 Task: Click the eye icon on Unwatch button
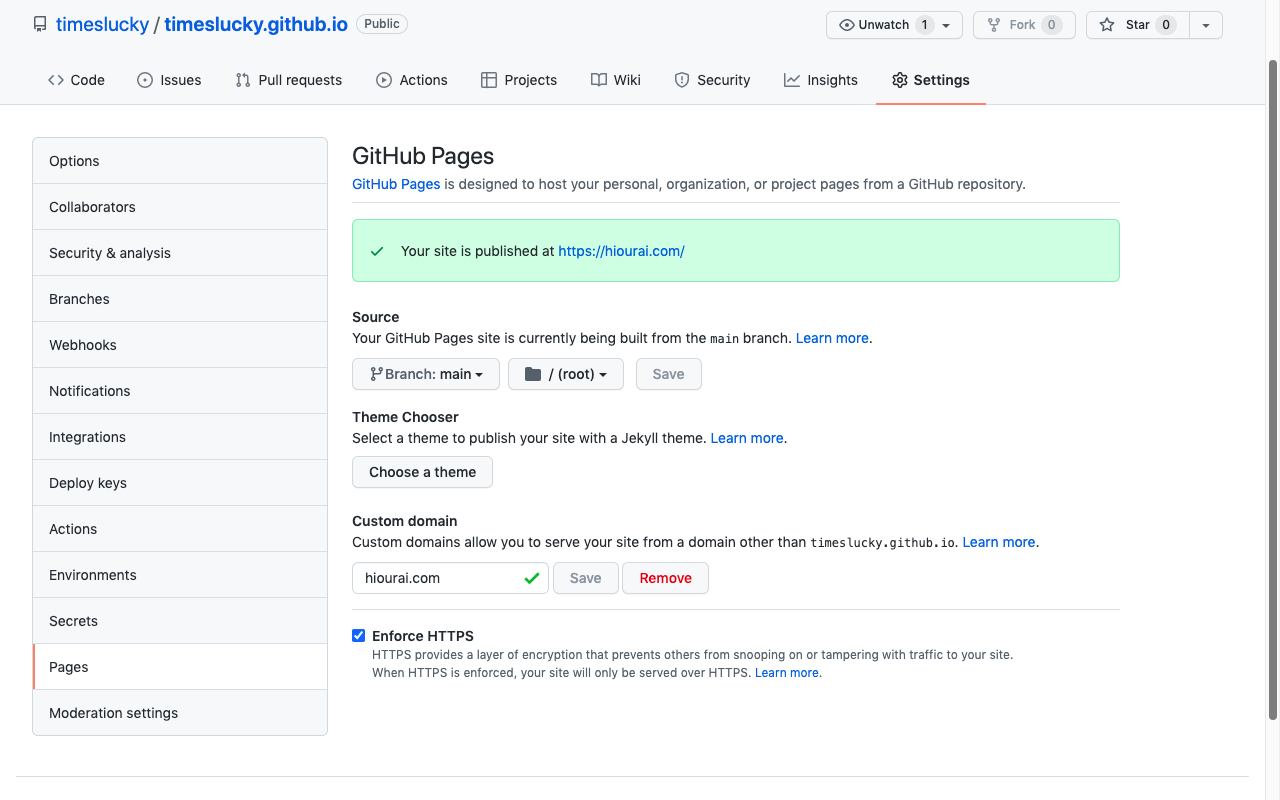(847, 25)
